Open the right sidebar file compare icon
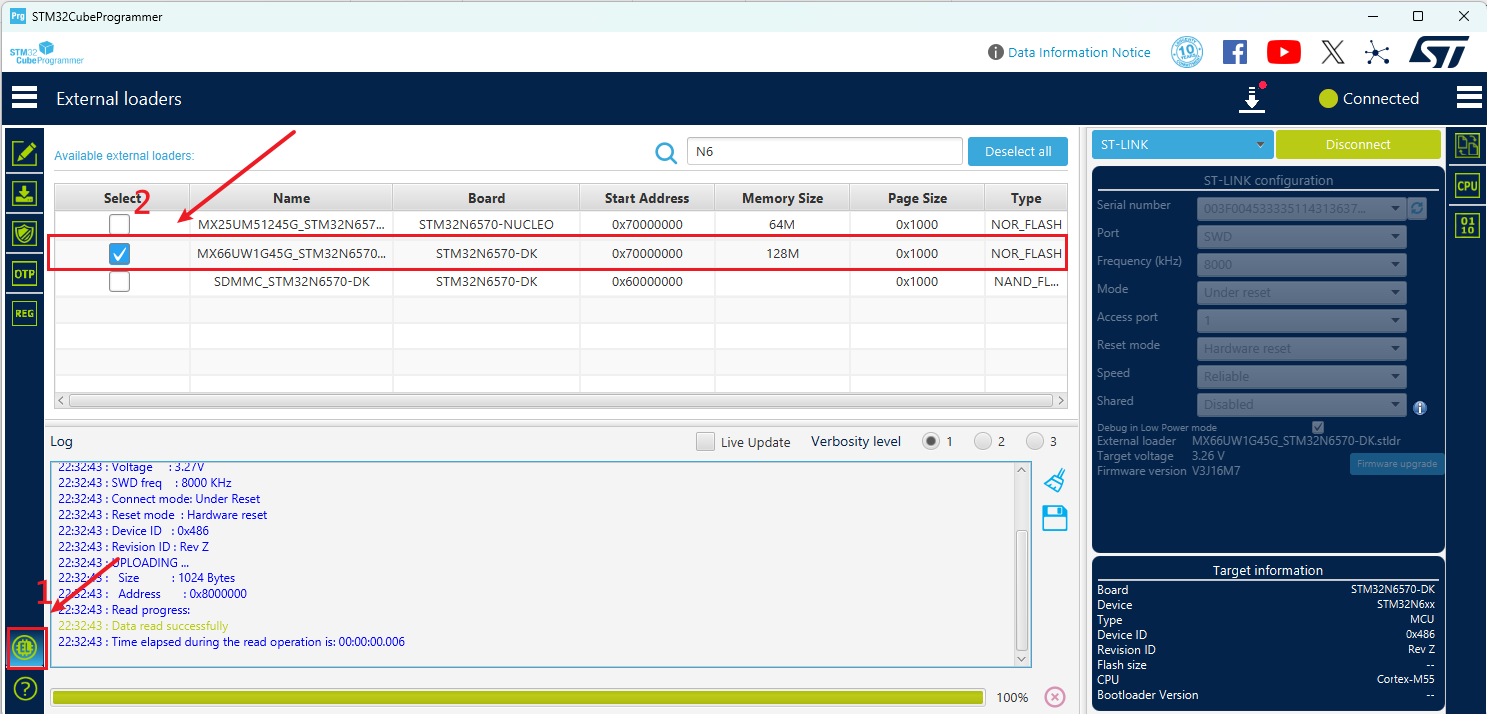 tap(1467, 146)
